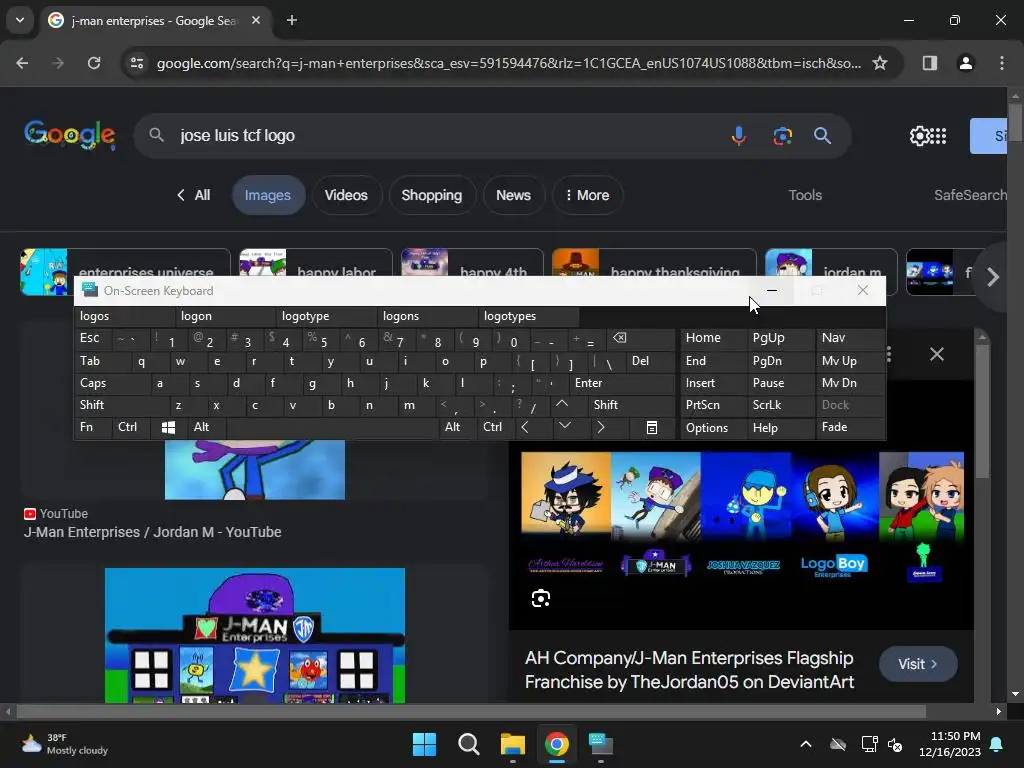Open tab search dropdown chevron
The width and height of the screenshot is (1024, 768).
(20, 20)
